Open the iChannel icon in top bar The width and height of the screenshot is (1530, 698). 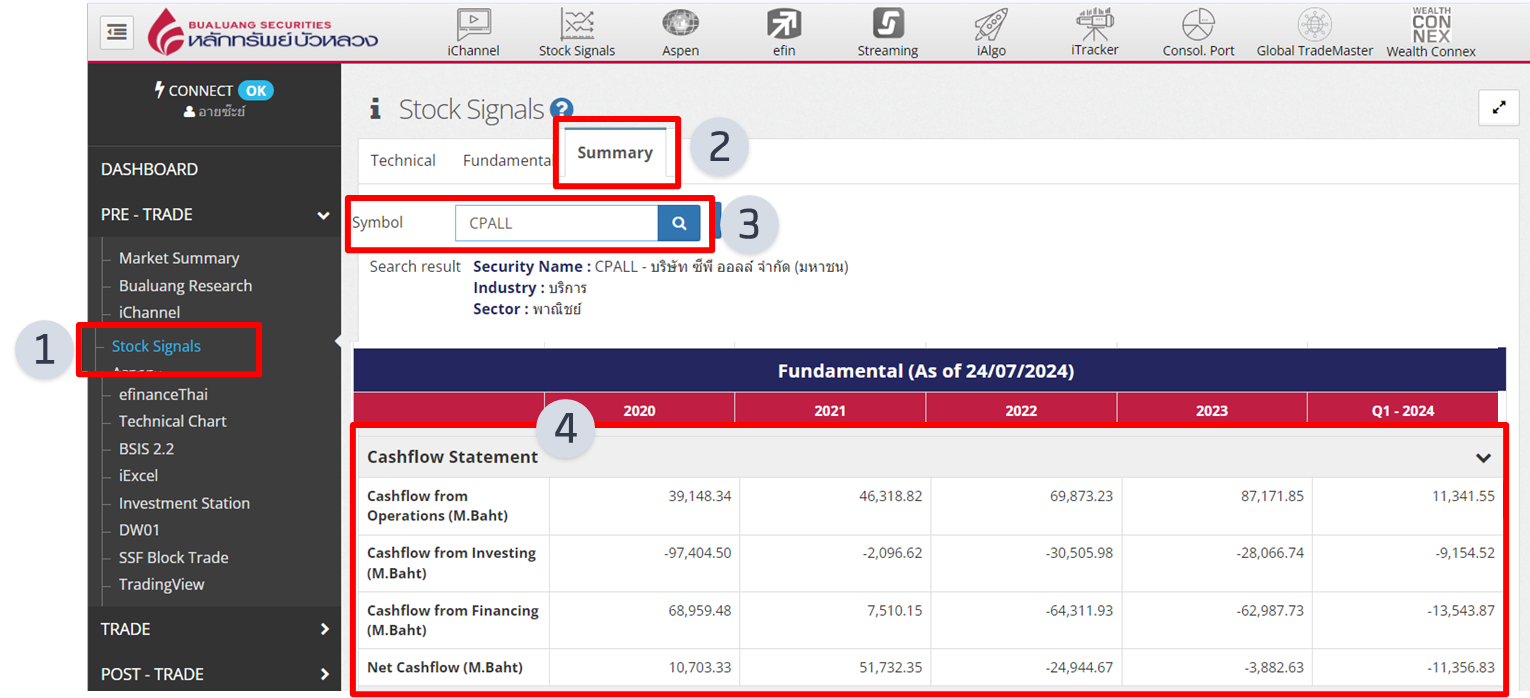[473, 32]
